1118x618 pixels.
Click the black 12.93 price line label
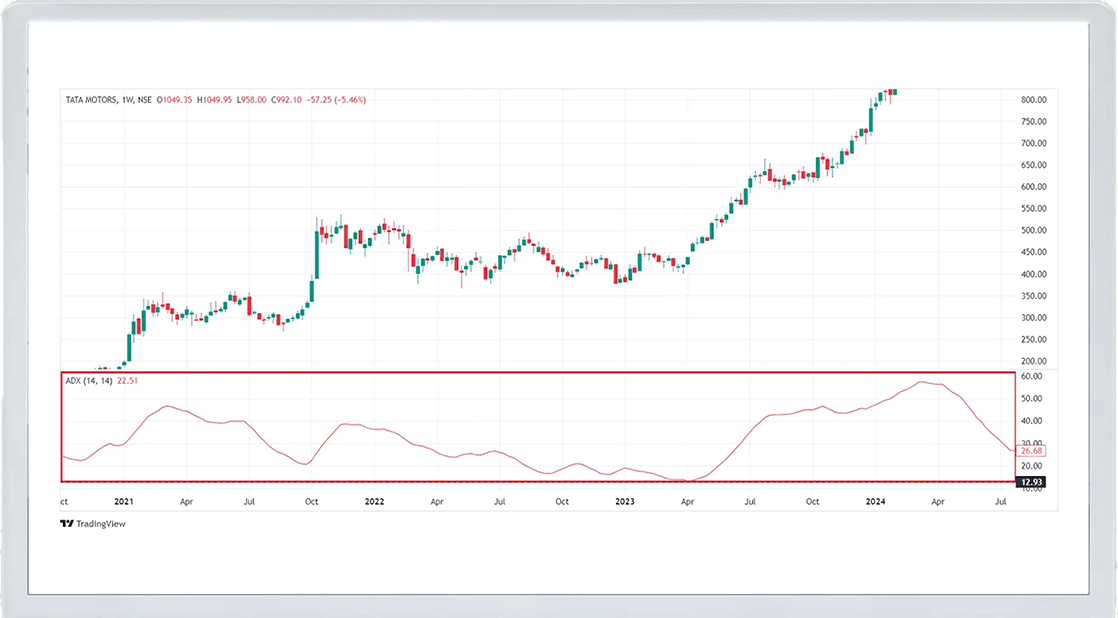click(x=1032, y=483)
